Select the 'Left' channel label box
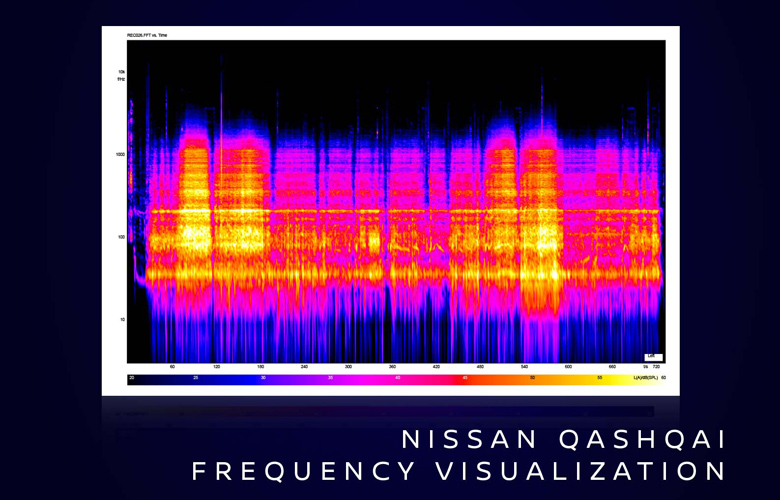 [x=653, y=357]
